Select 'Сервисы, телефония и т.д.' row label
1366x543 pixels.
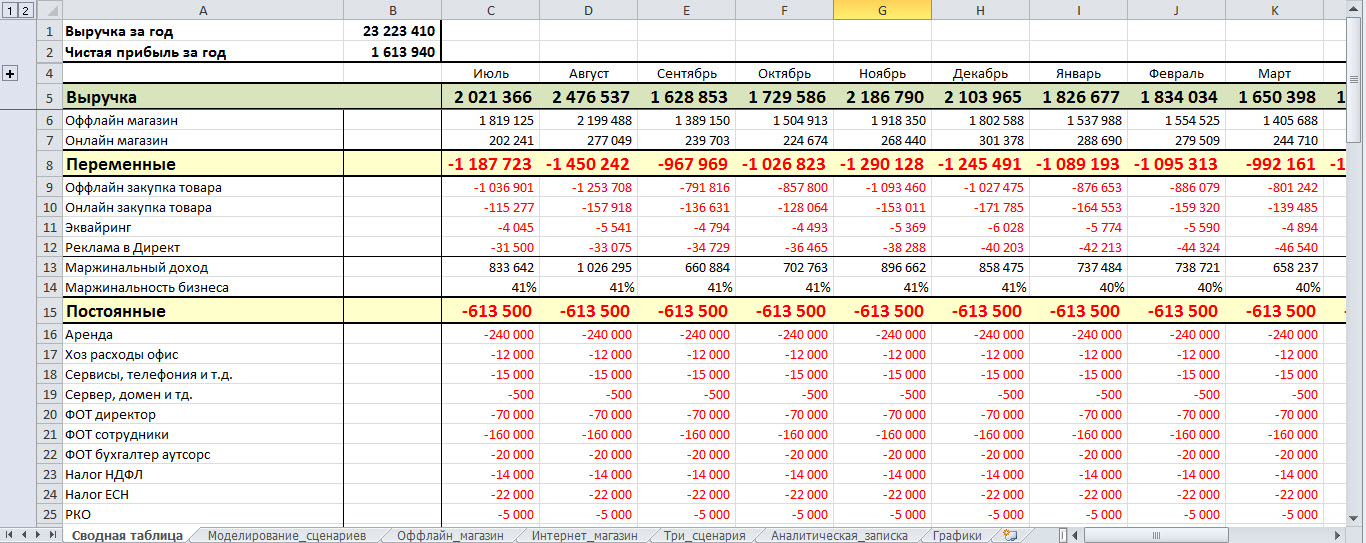point(203,374)
